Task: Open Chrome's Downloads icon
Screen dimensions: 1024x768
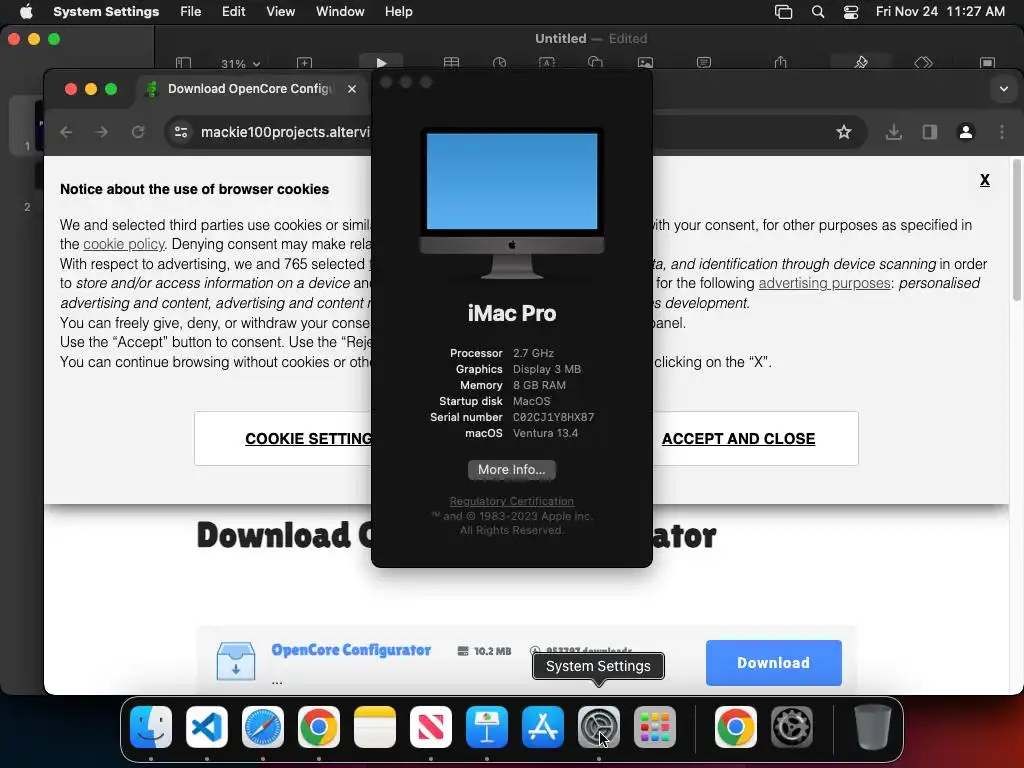Action: coord(893,132)
